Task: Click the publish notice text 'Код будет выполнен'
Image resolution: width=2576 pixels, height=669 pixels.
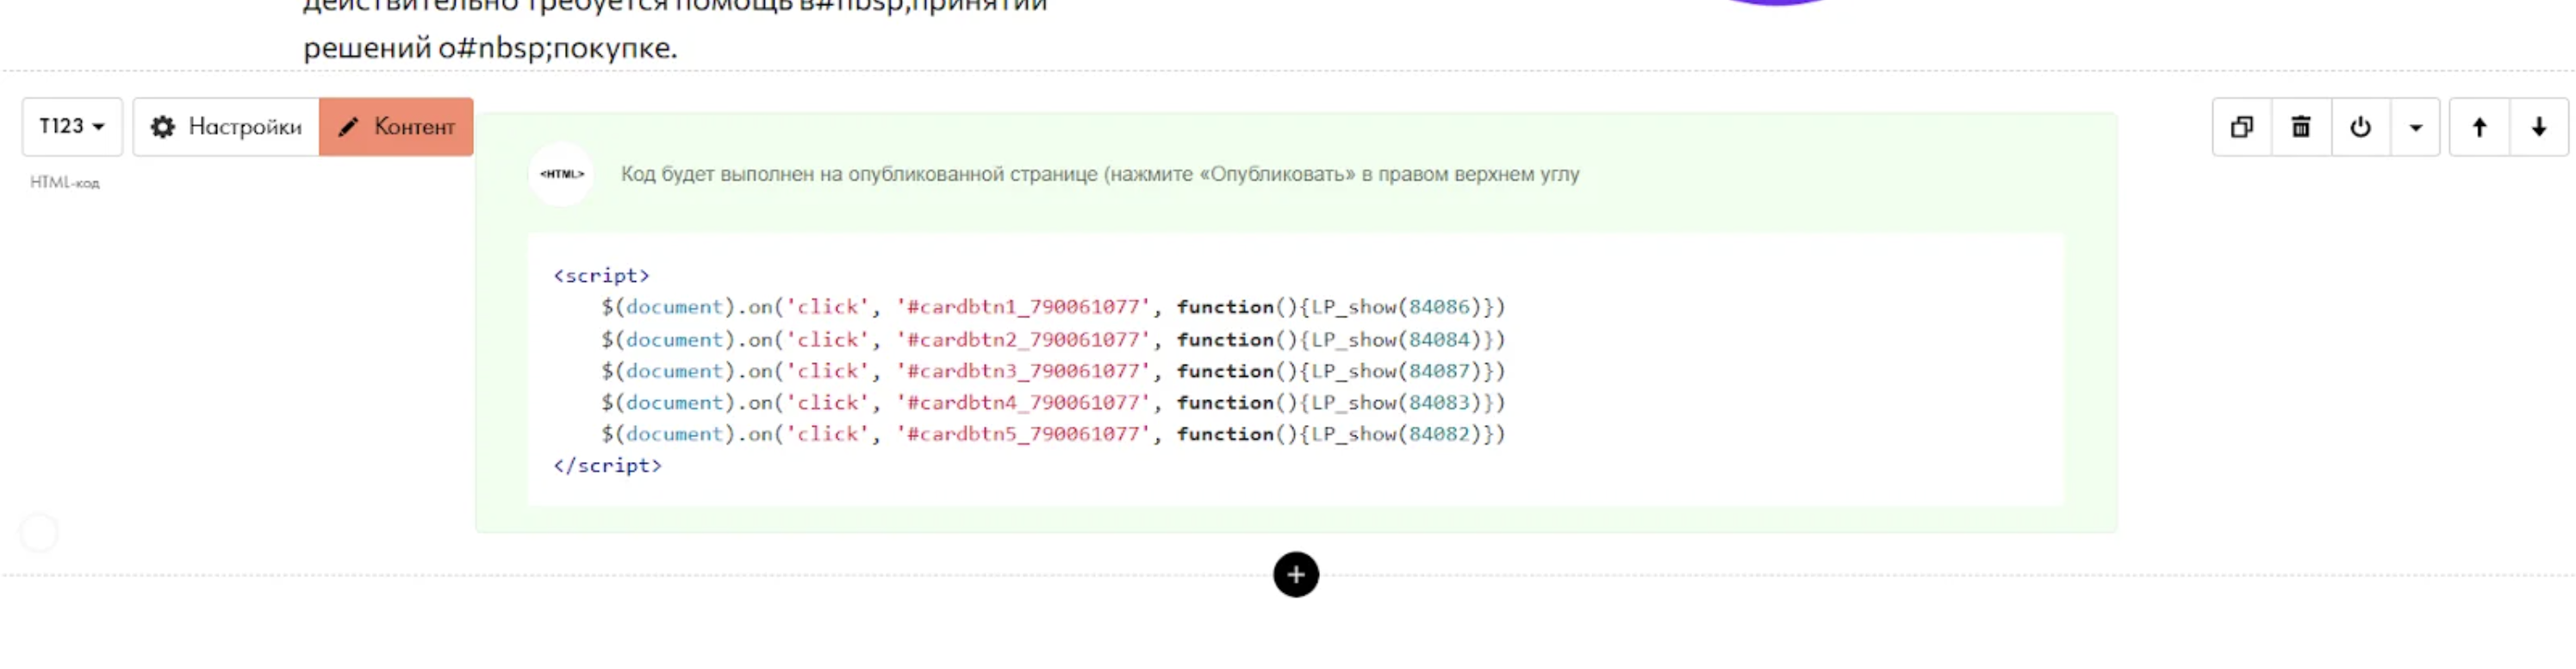Action: point(1099,174)
